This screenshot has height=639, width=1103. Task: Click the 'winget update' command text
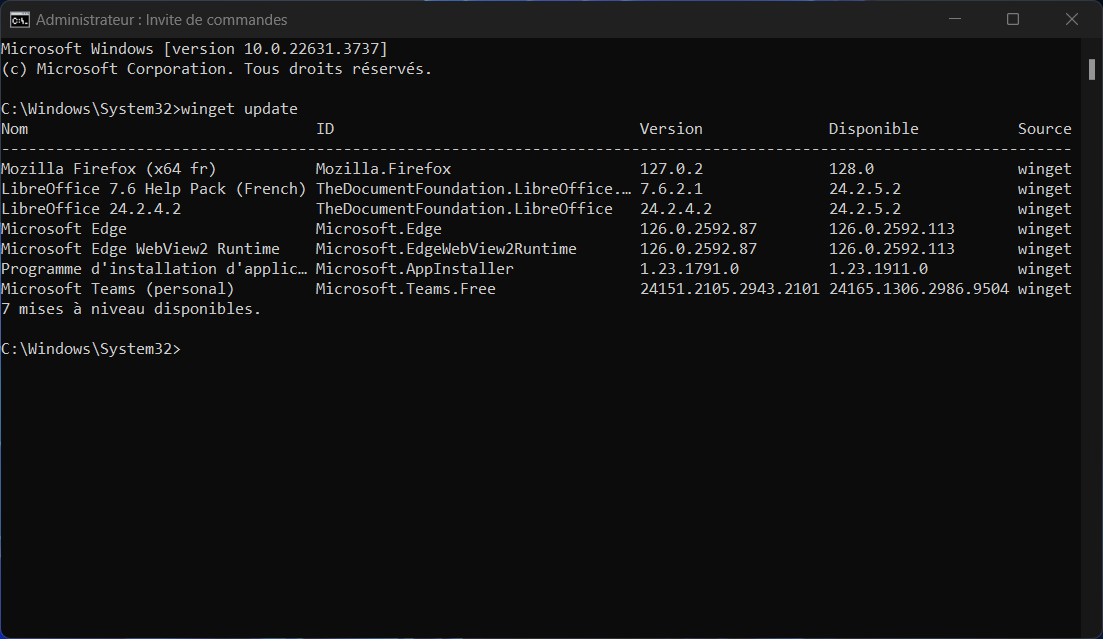coord(240,109)
